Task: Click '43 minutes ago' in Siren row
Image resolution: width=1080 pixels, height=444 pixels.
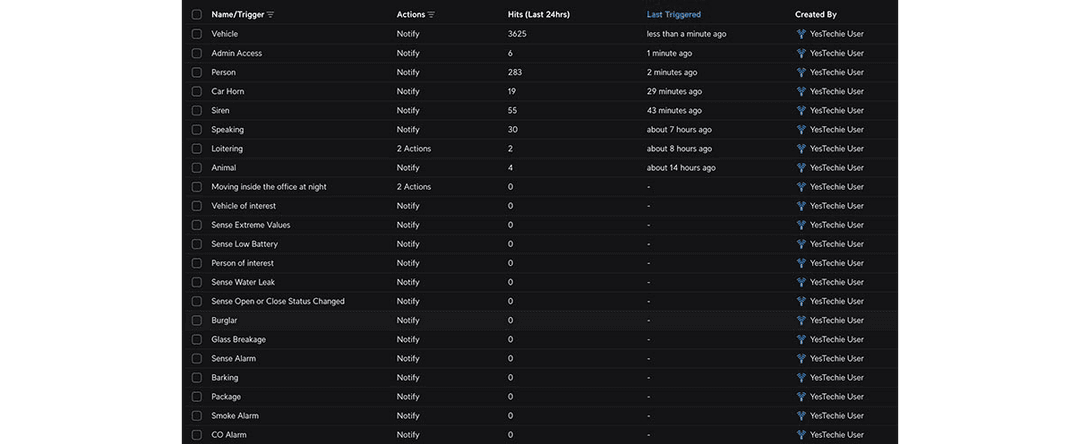Action: click(x=674, y=110)
